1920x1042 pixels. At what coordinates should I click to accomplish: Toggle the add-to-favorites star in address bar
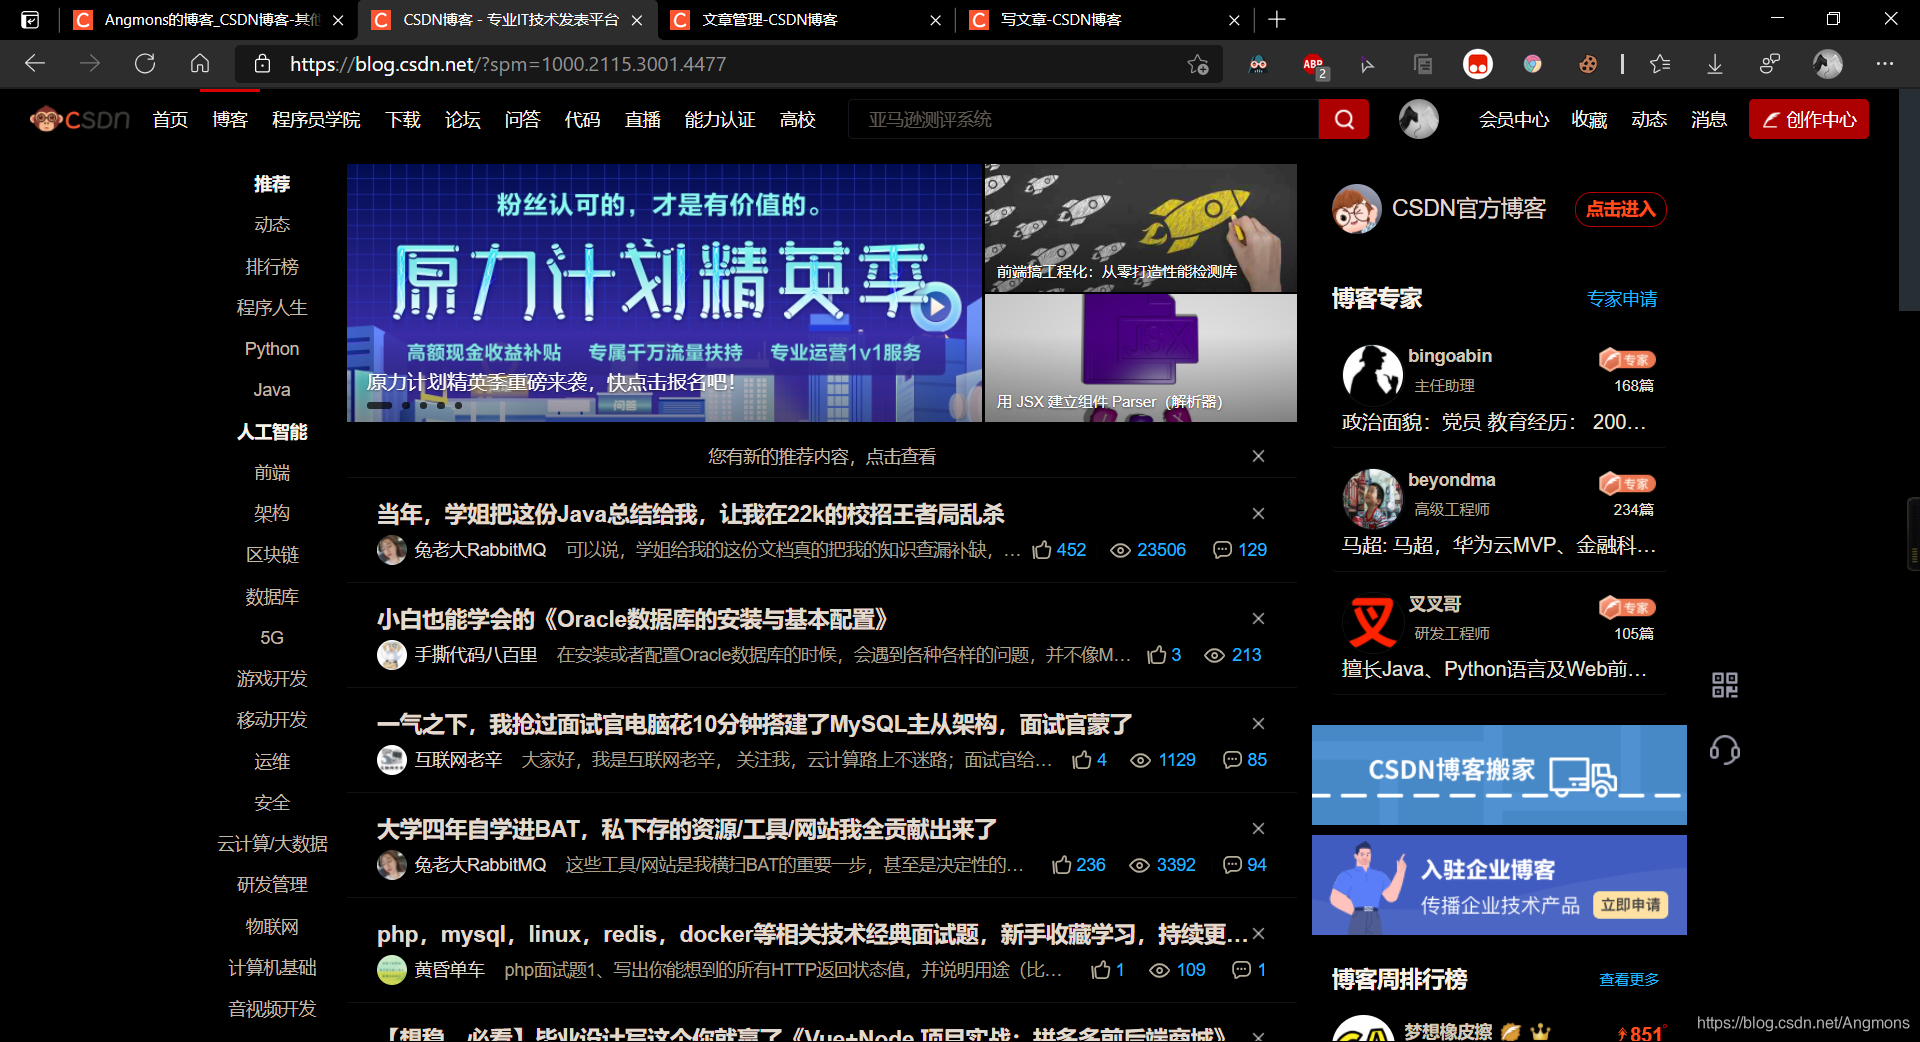tap(1196, 63)
